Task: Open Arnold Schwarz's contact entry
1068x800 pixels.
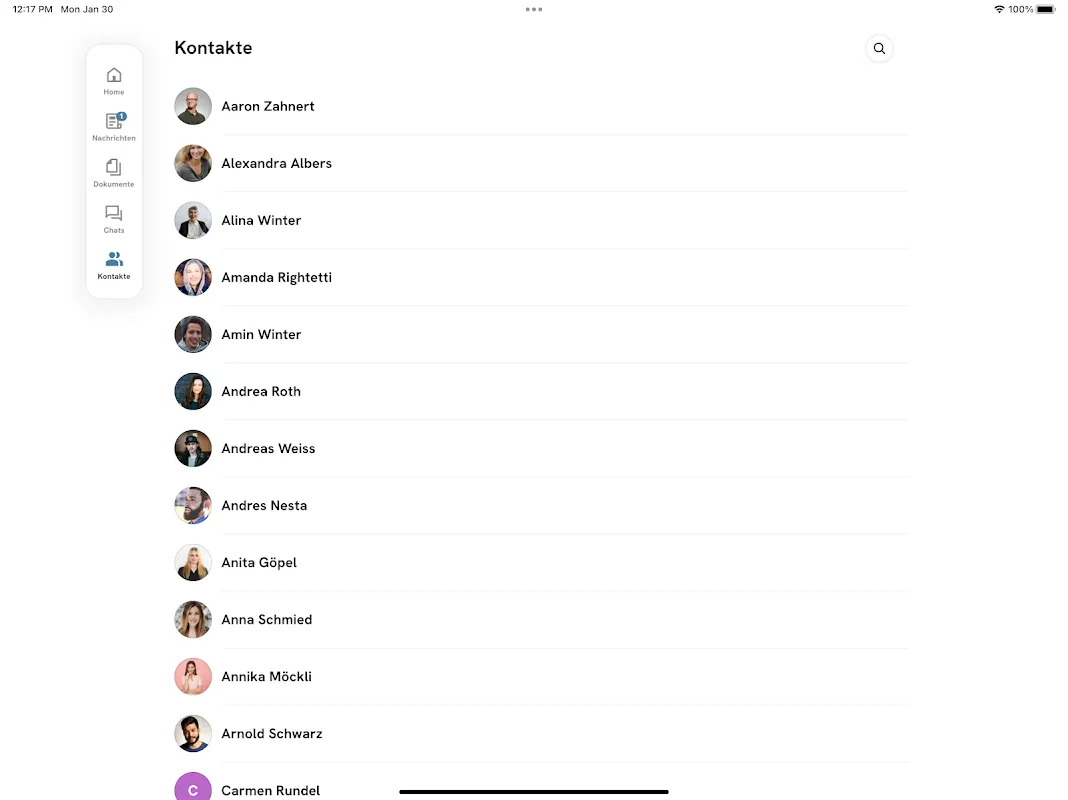Action: click(x=541, y=734)
